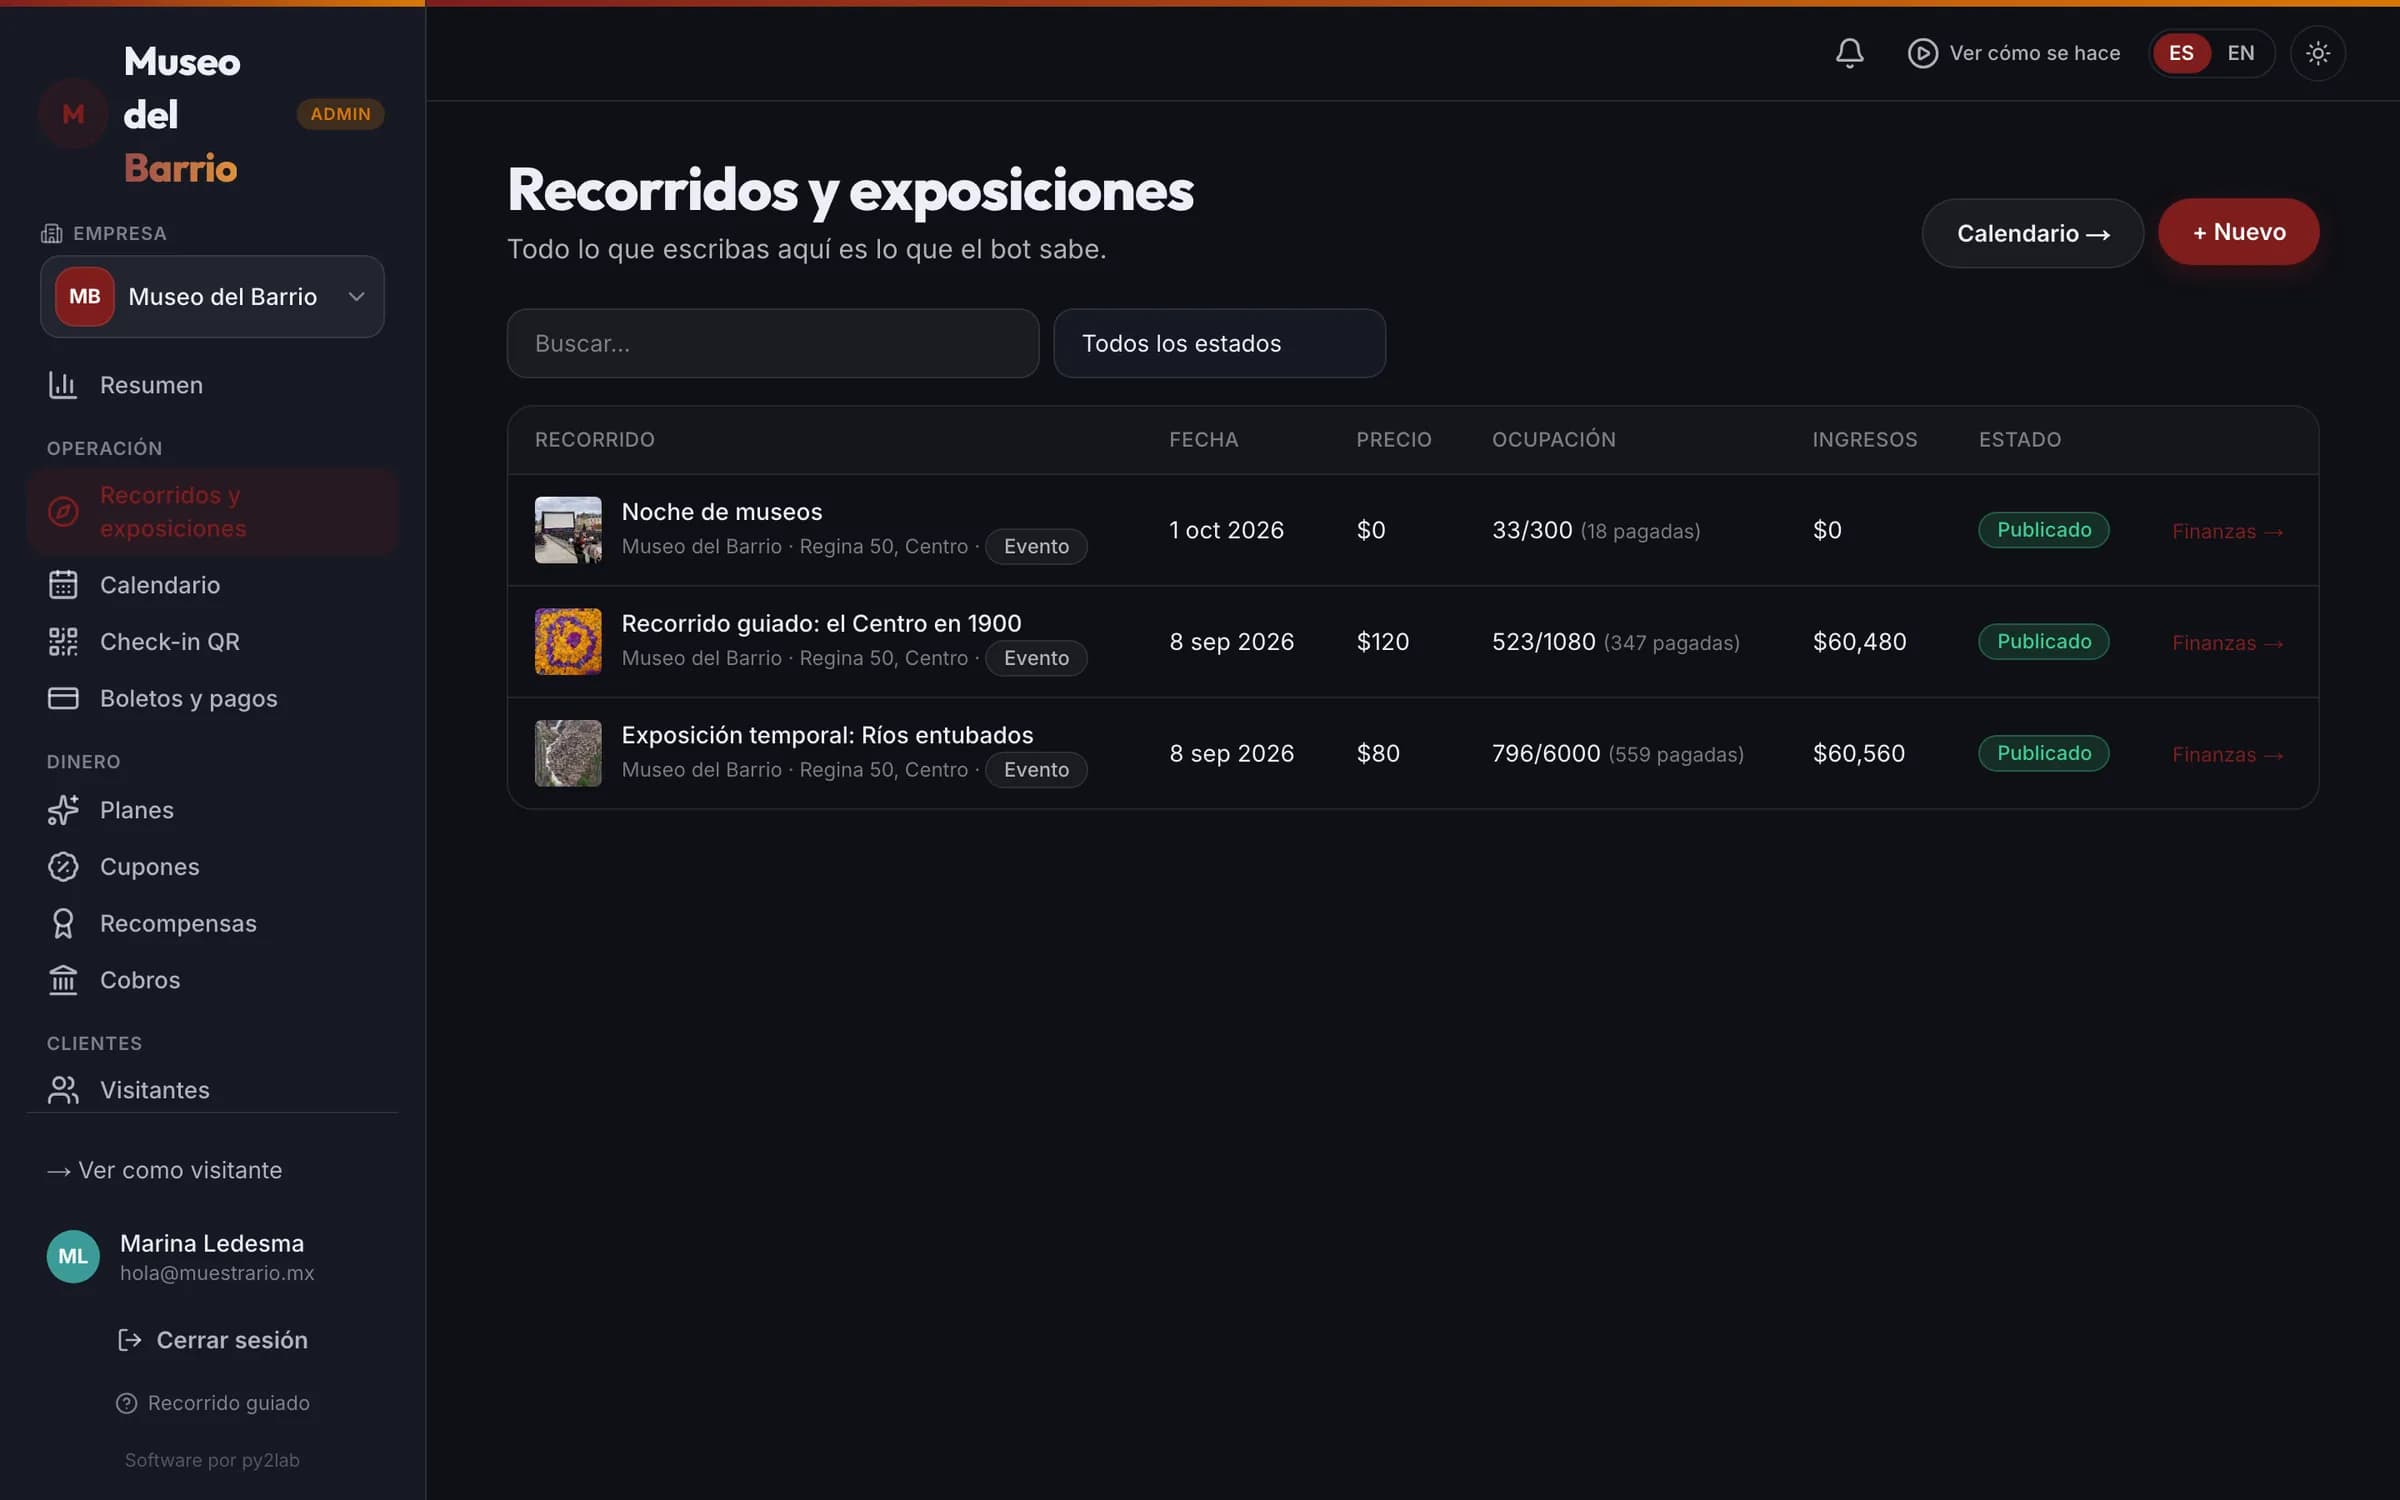Click the Planes sparkle icon
Viewport: 2400px width, 1500px height.
(x=63, y=810)
